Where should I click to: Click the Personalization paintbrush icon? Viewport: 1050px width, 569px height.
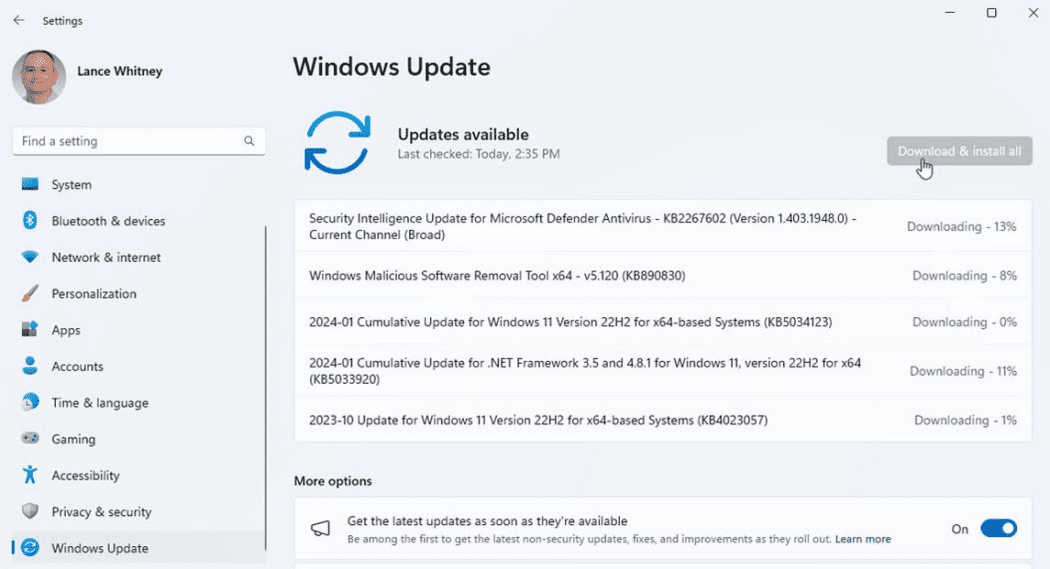(30, 294)
